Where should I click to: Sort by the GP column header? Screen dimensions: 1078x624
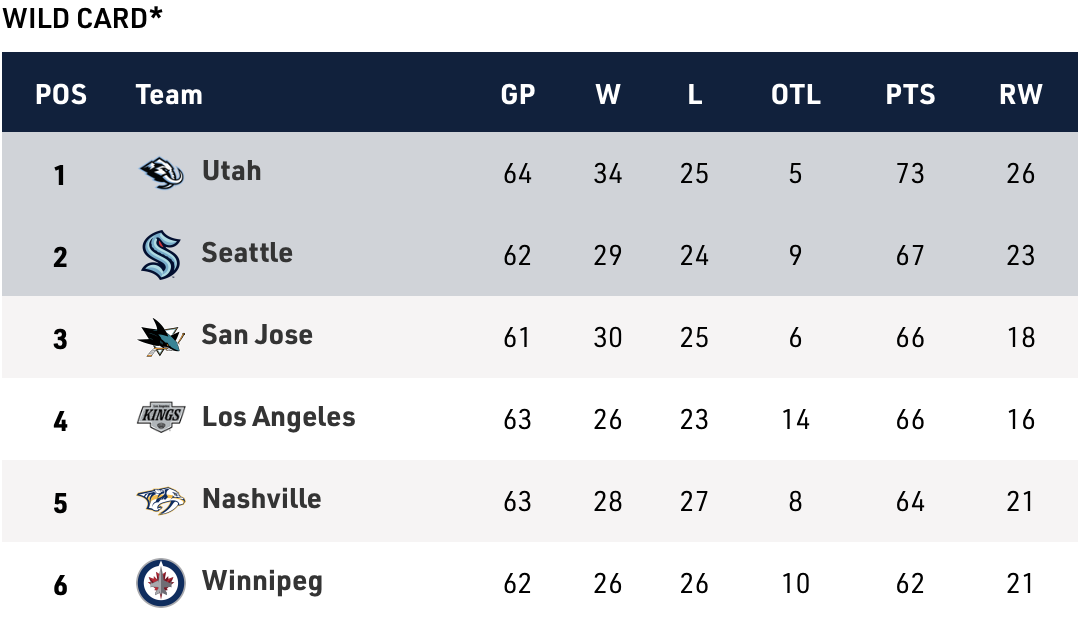coord(518,95)
